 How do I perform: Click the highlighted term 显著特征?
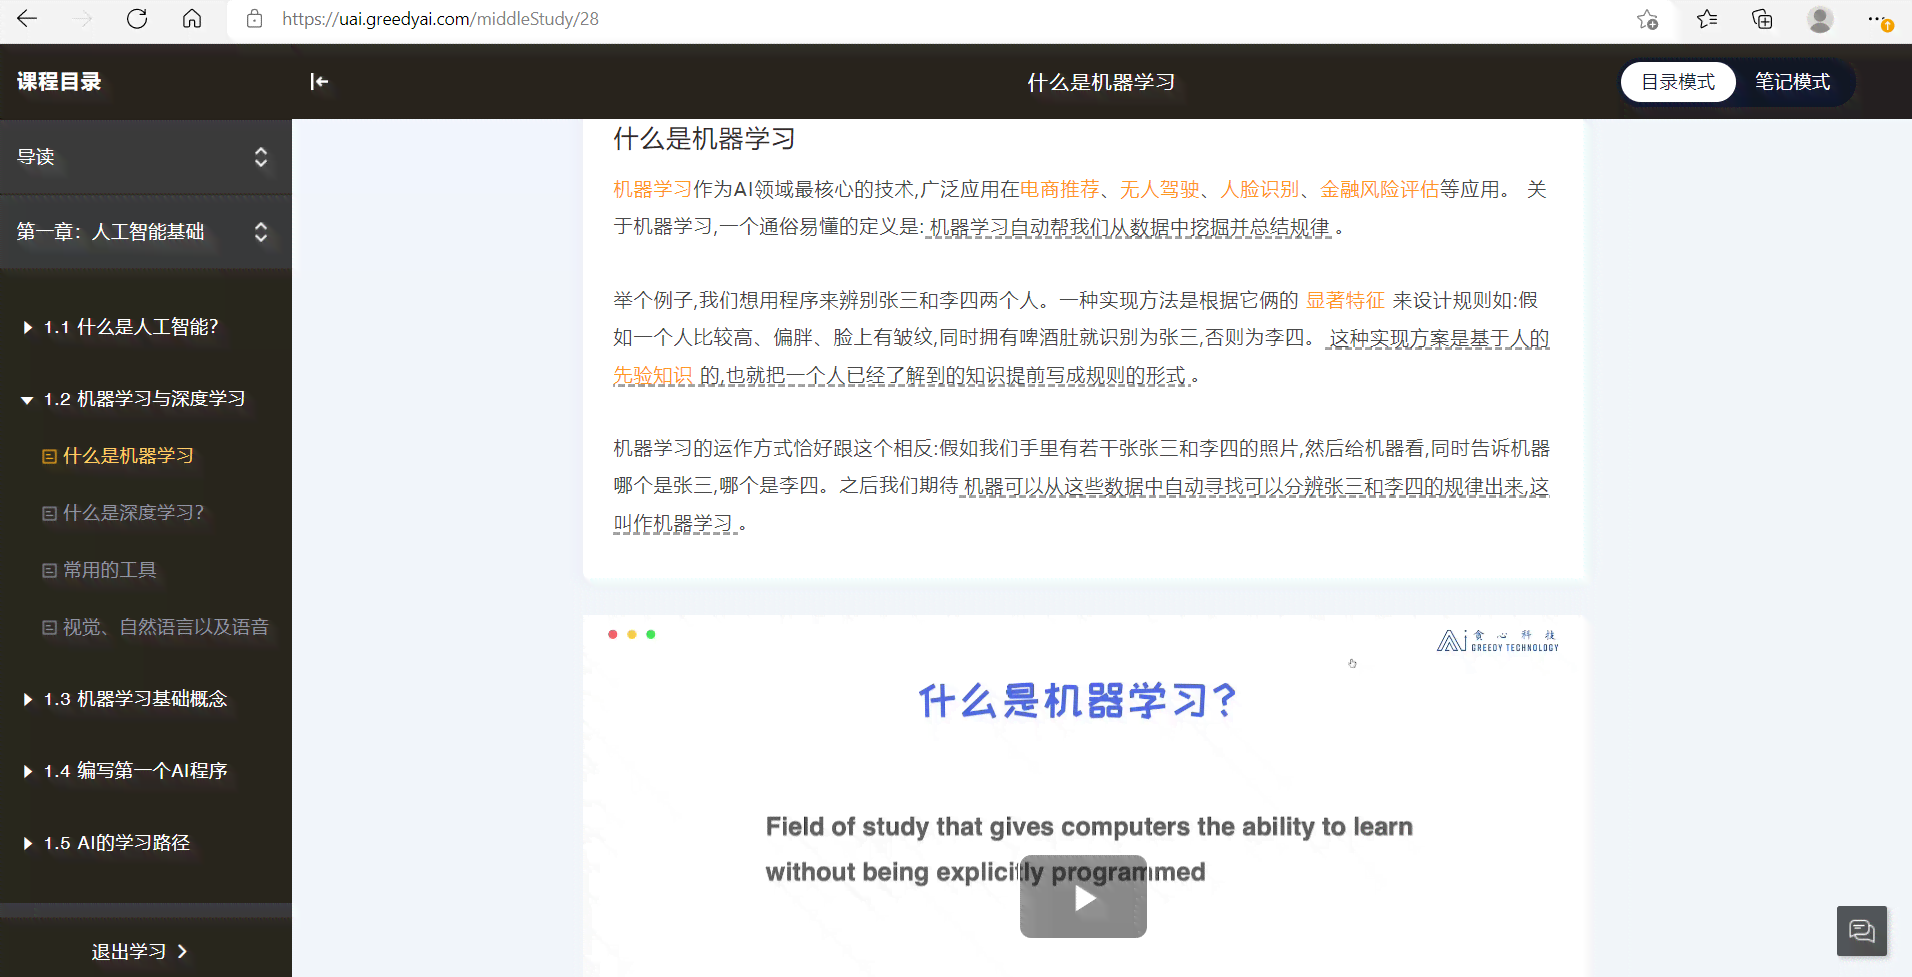click(1345, 300)
